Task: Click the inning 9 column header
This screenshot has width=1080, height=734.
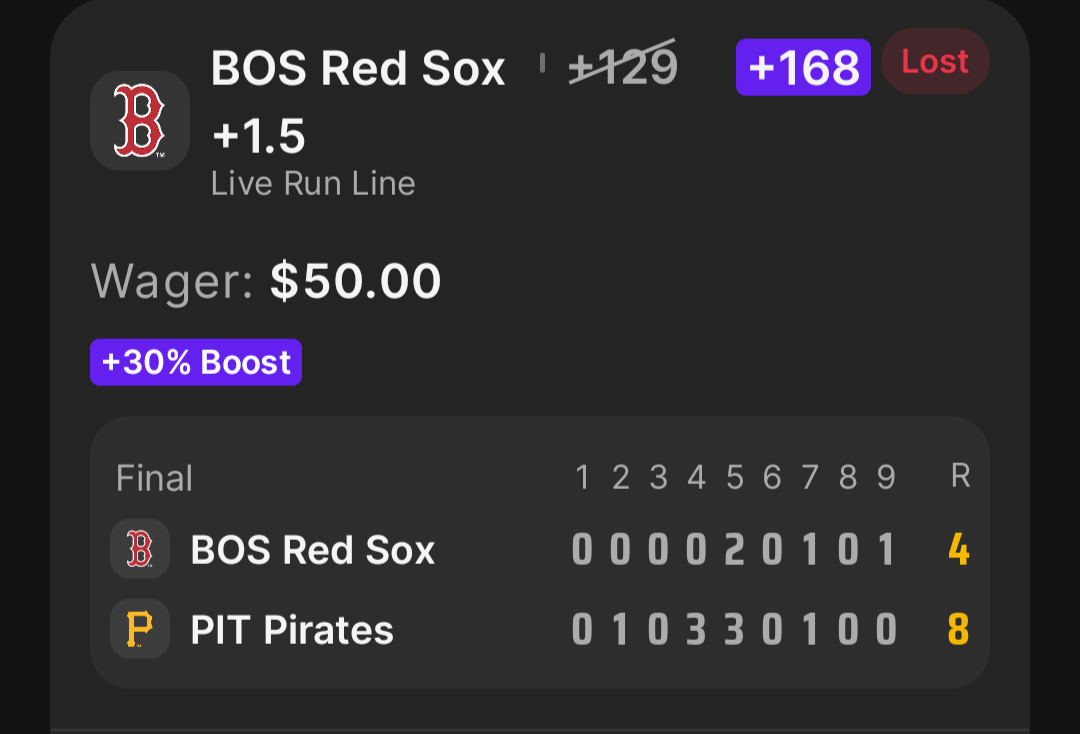Action: click(x=886, y=477)
